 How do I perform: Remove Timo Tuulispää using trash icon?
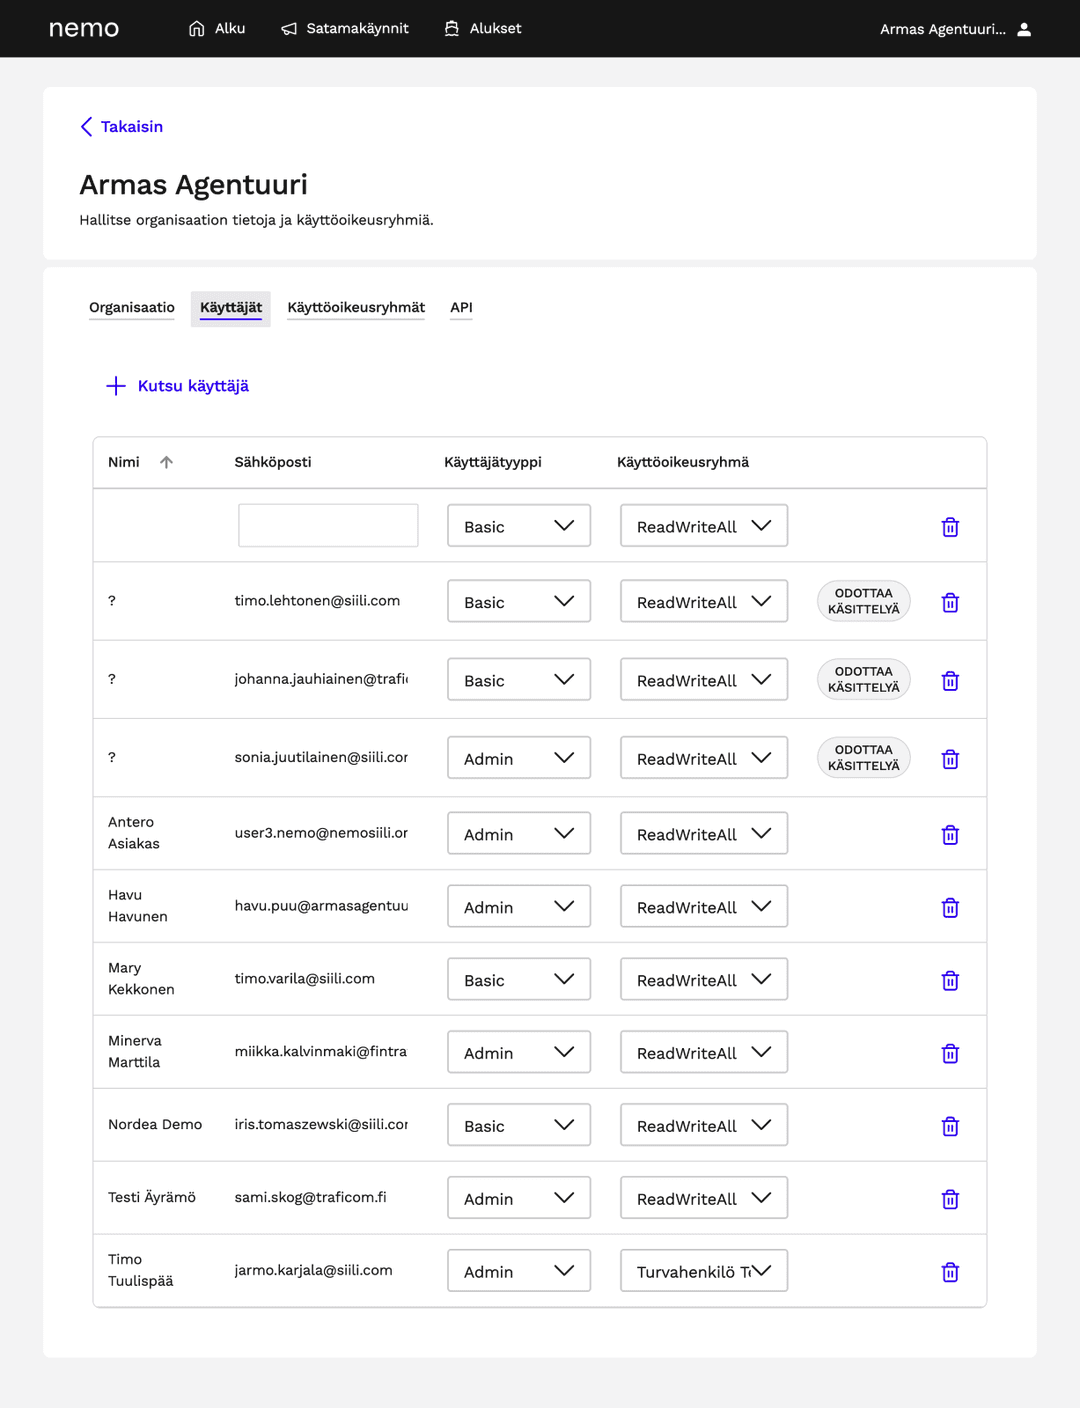(950, 1272)
